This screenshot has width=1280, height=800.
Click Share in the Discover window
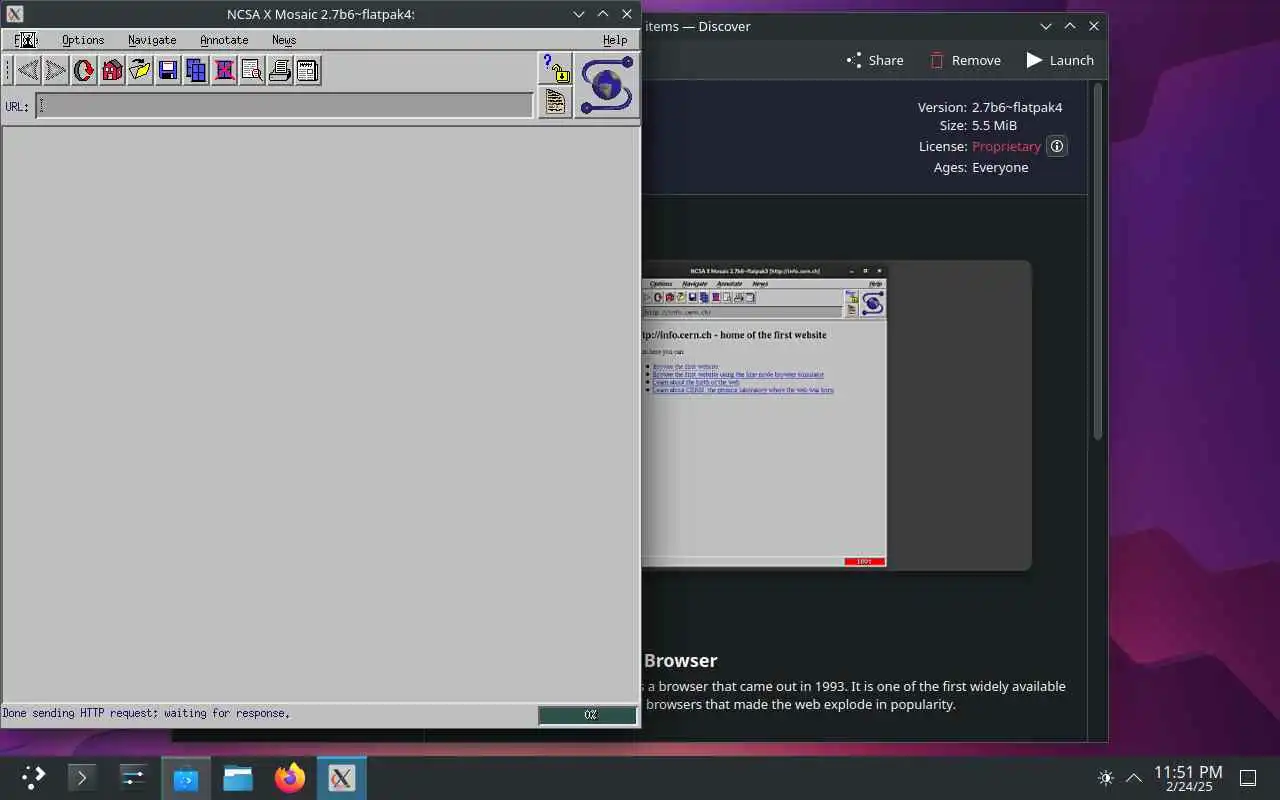874,60
